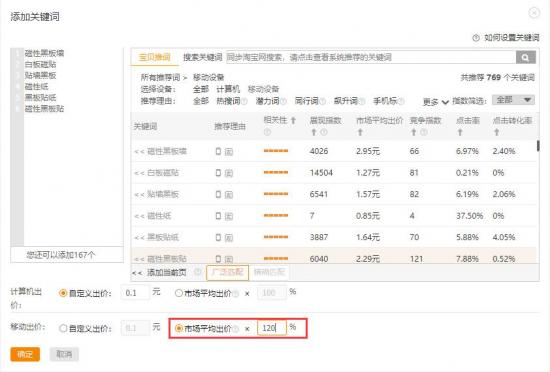Click the 计算机 percentage field showing 100
550x372 pixels.
(272, 293)
